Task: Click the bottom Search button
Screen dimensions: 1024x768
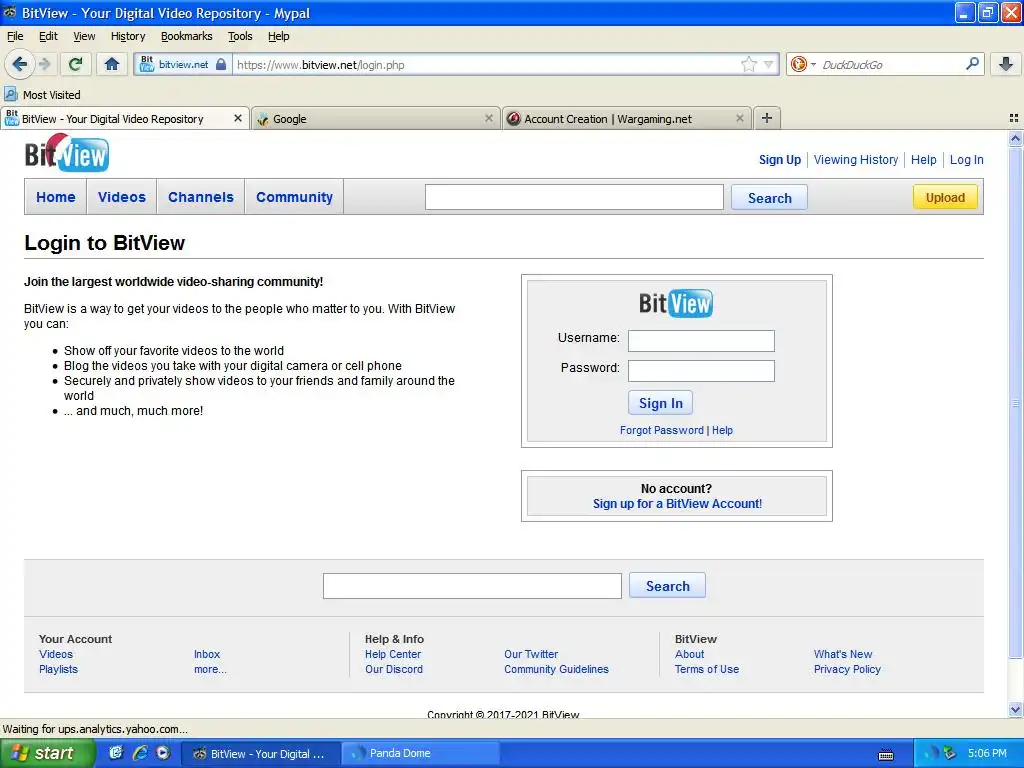Action: point(667,586)
